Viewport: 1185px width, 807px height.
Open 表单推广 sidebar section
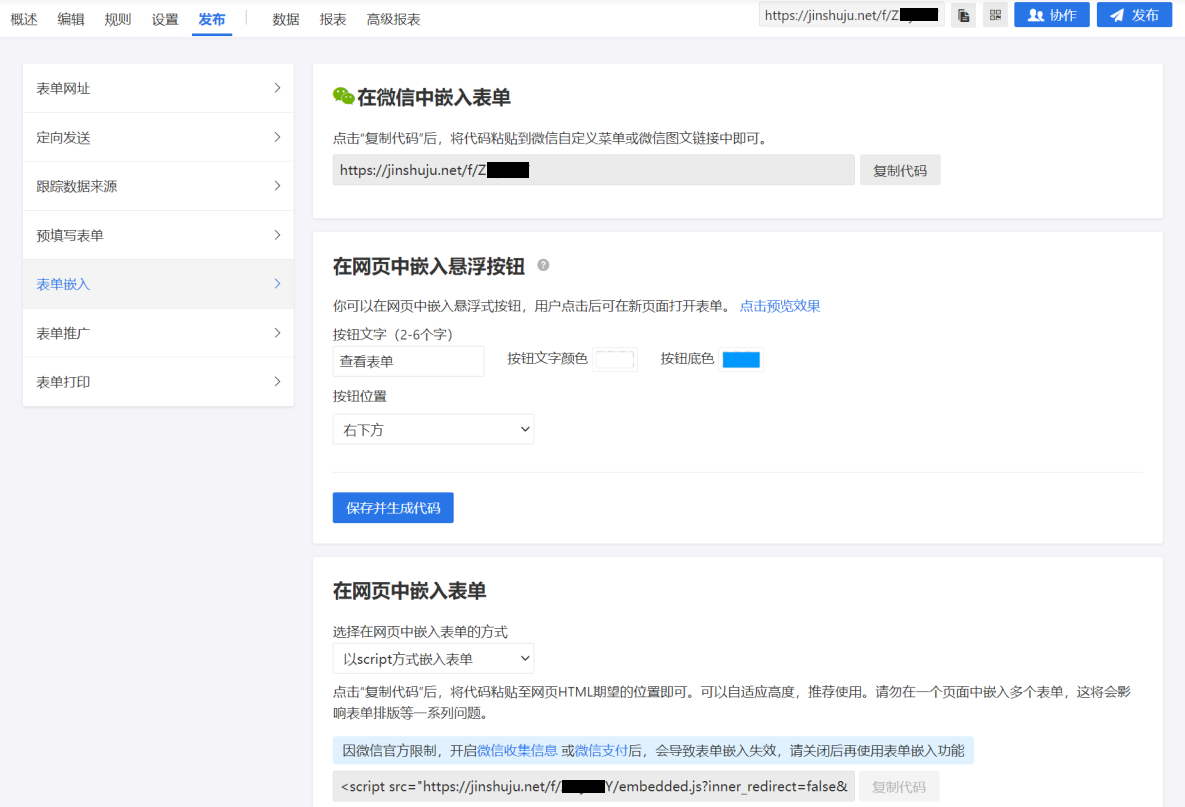click(x=158, y=333)
